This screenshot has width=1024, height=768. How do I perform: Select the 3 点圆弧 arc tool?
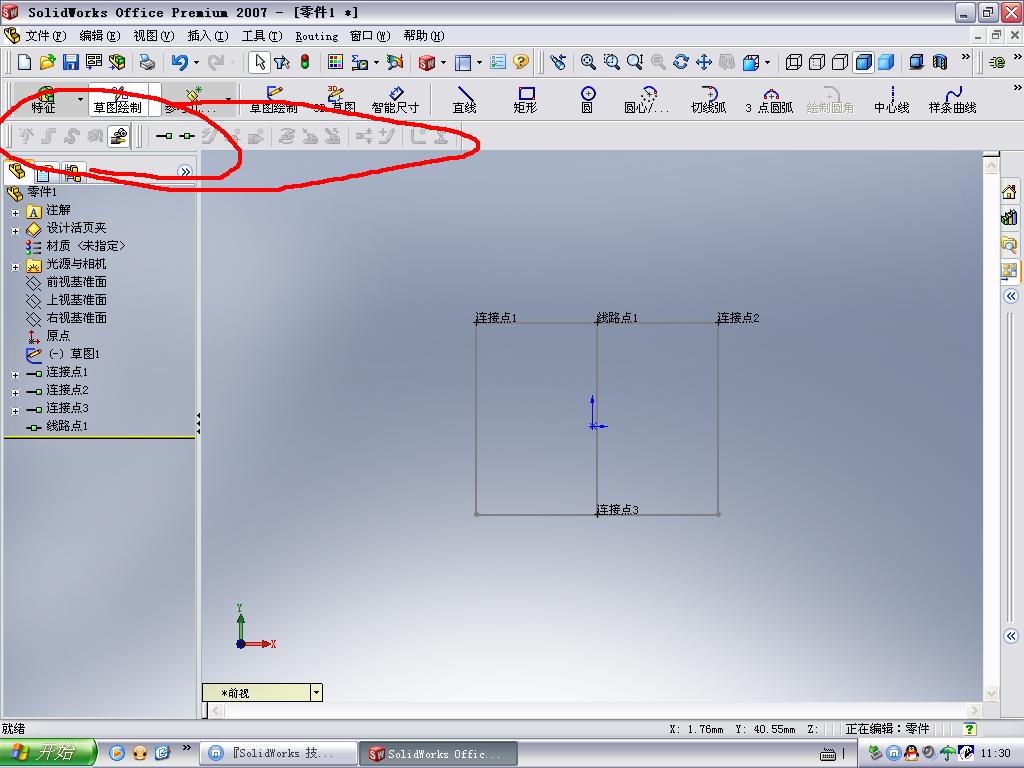click(769, 99)
